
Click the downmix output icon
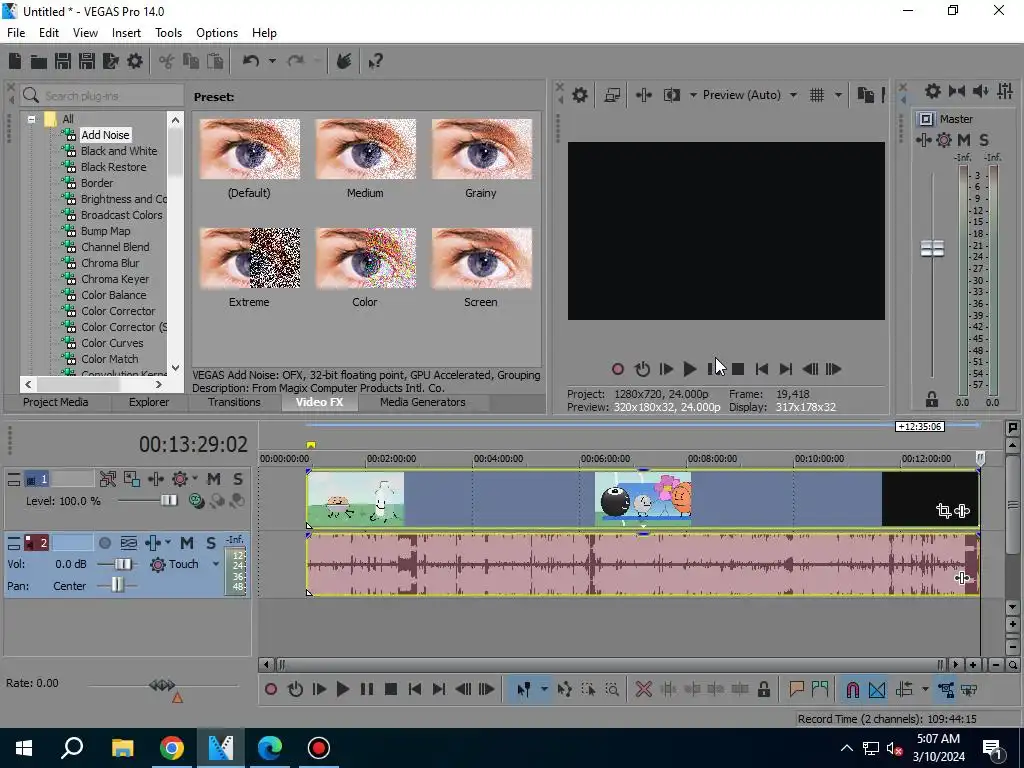click(957, 91)
